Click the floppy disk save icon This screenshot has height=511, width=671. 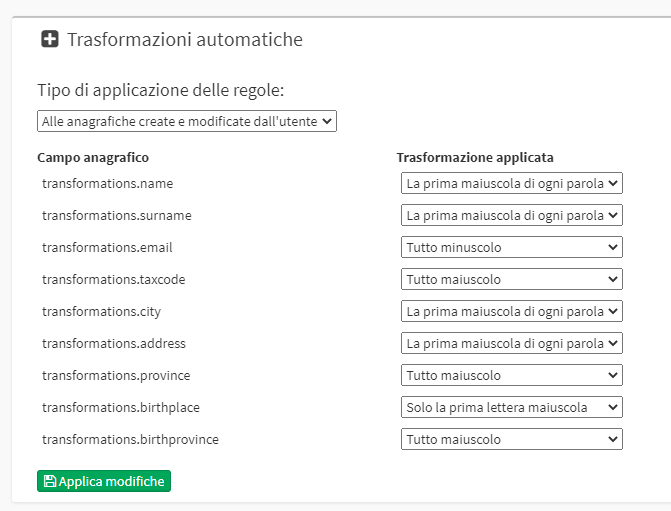[x=50, y=481]
